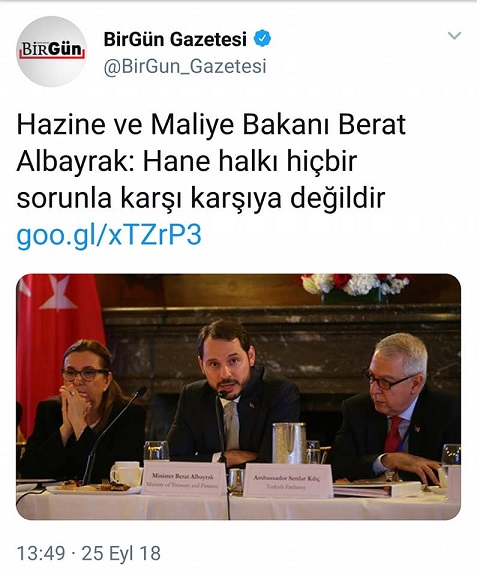The width and height of the screenshot is (477, 576).
Task: Select the tweet headline text
Action: (x=211, y=162)
